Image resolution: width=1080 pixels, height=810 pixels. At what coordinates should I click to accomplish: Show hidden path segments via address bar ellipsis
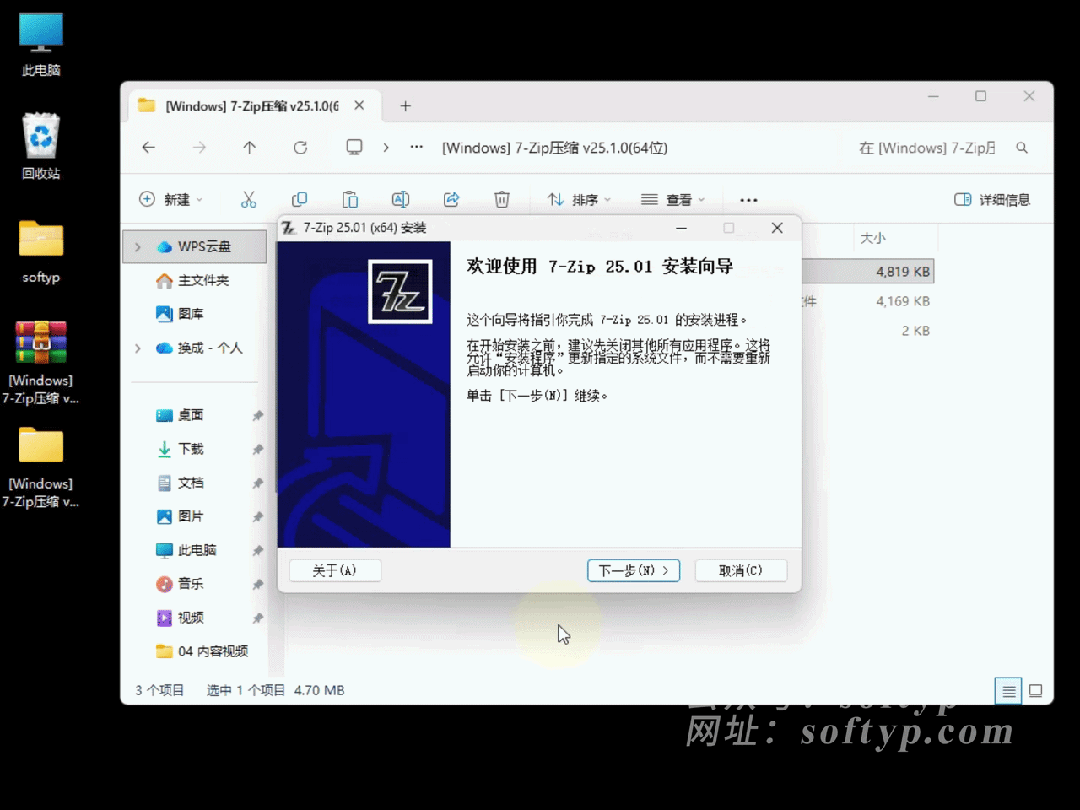(x=417, y=147)
